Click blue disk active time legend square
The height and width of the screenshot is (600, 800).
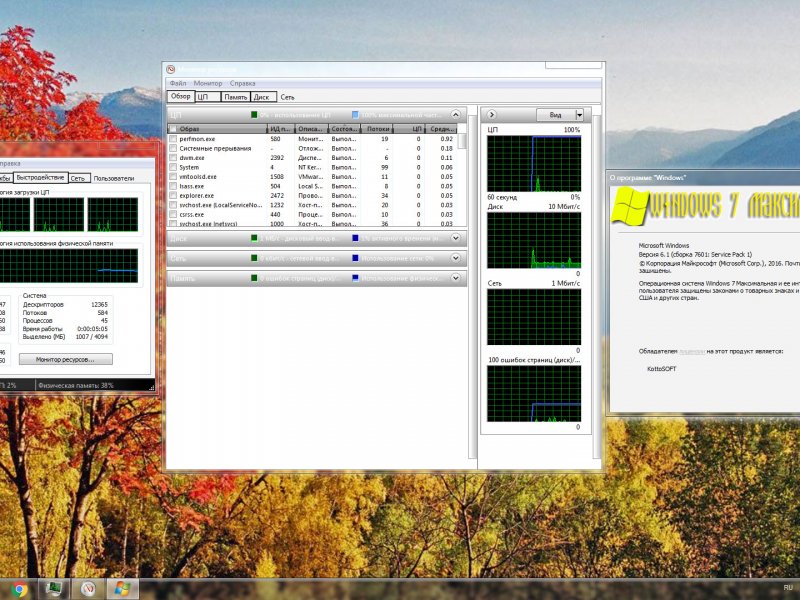point(355,238)
